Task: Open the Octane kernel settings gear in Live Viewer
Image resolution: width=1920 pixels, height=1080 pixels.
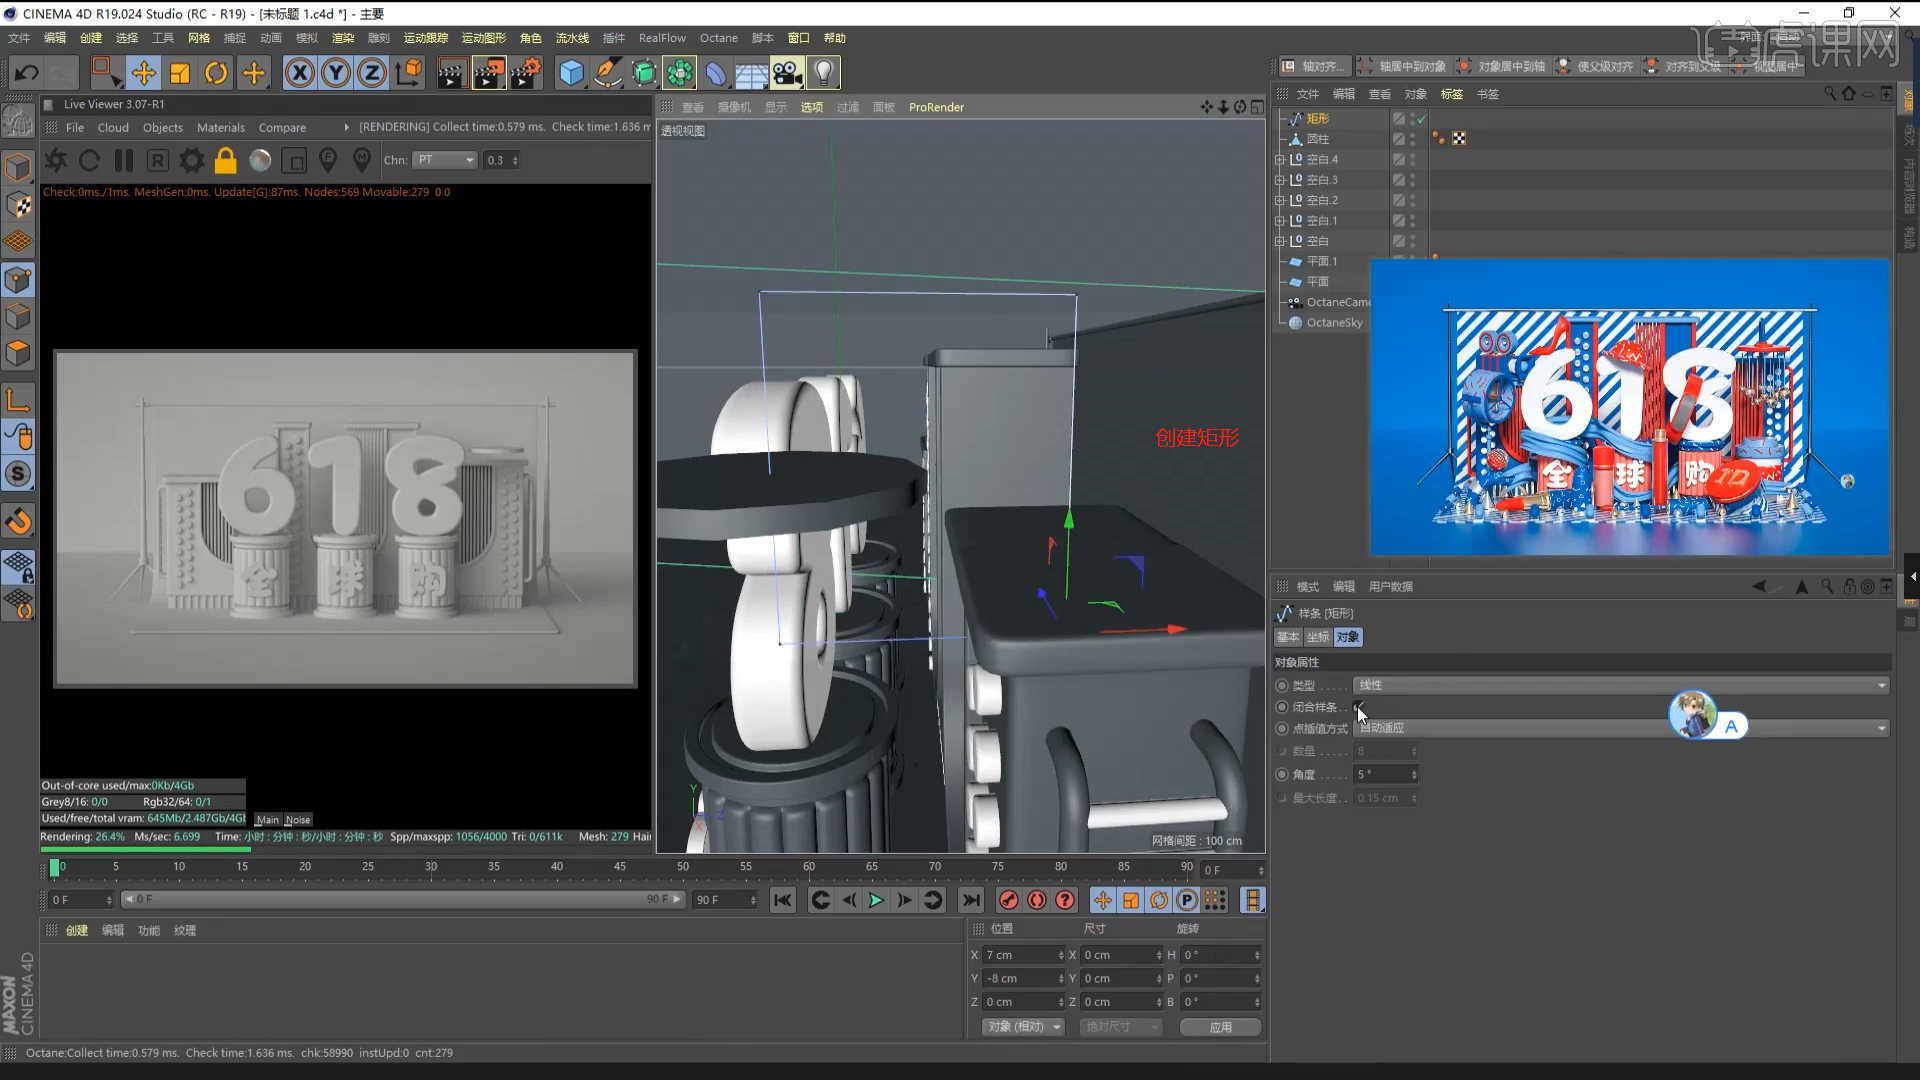Action: 191,160
